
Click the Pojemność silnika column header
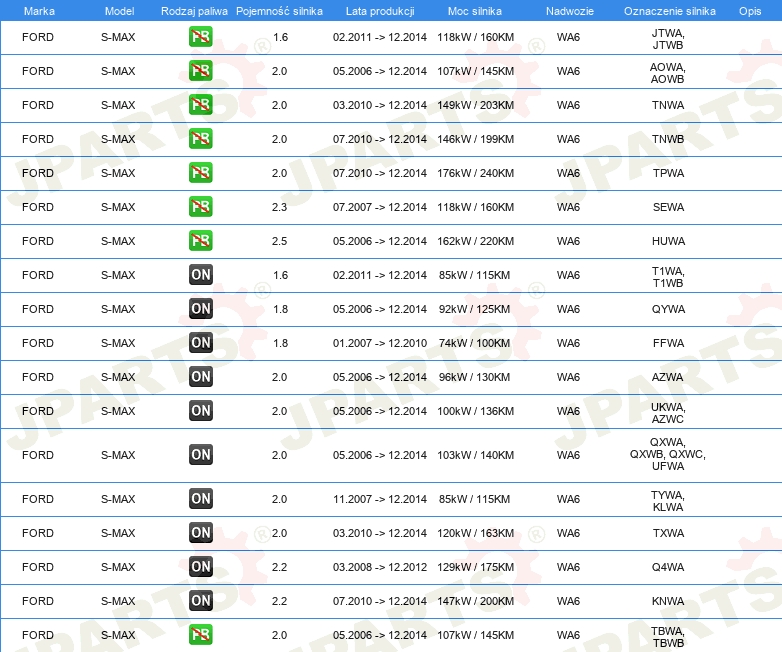click(x=279, y=11)
